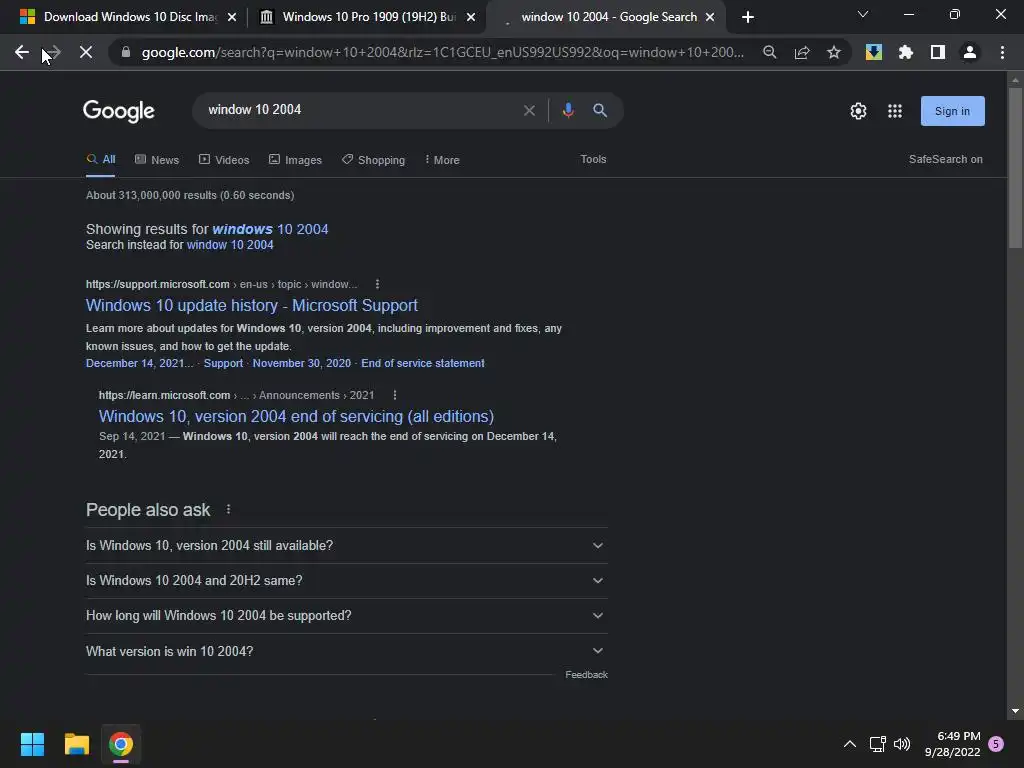Switch to Shopping results
Image resolution: width=1024 pixels, height=768 pixels.
pyautogui.click(x=374, y=159)
